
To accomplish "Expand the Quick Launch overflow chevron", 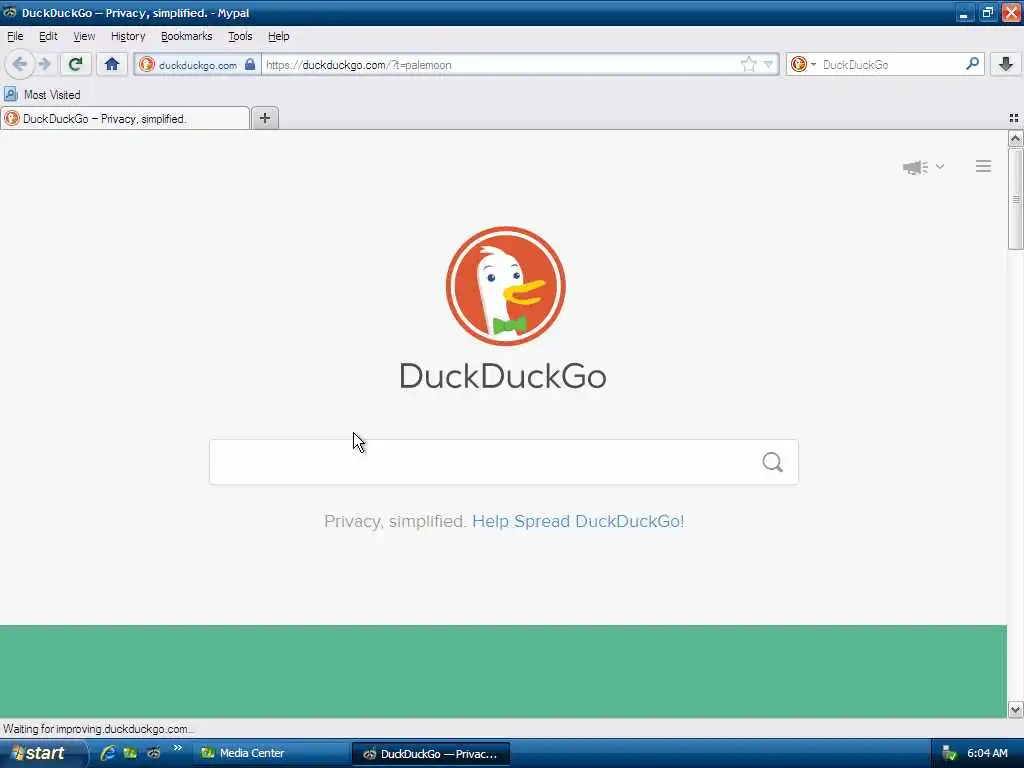I will [x=178, y=748].
